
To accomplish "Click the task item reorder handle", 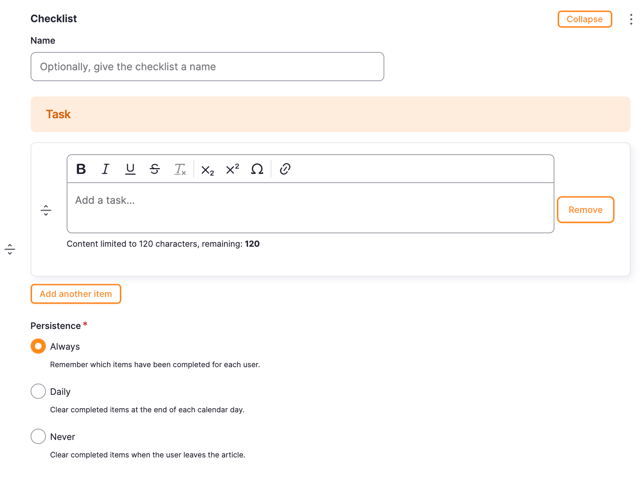I will pyautogui.click(x=46, y=210).
